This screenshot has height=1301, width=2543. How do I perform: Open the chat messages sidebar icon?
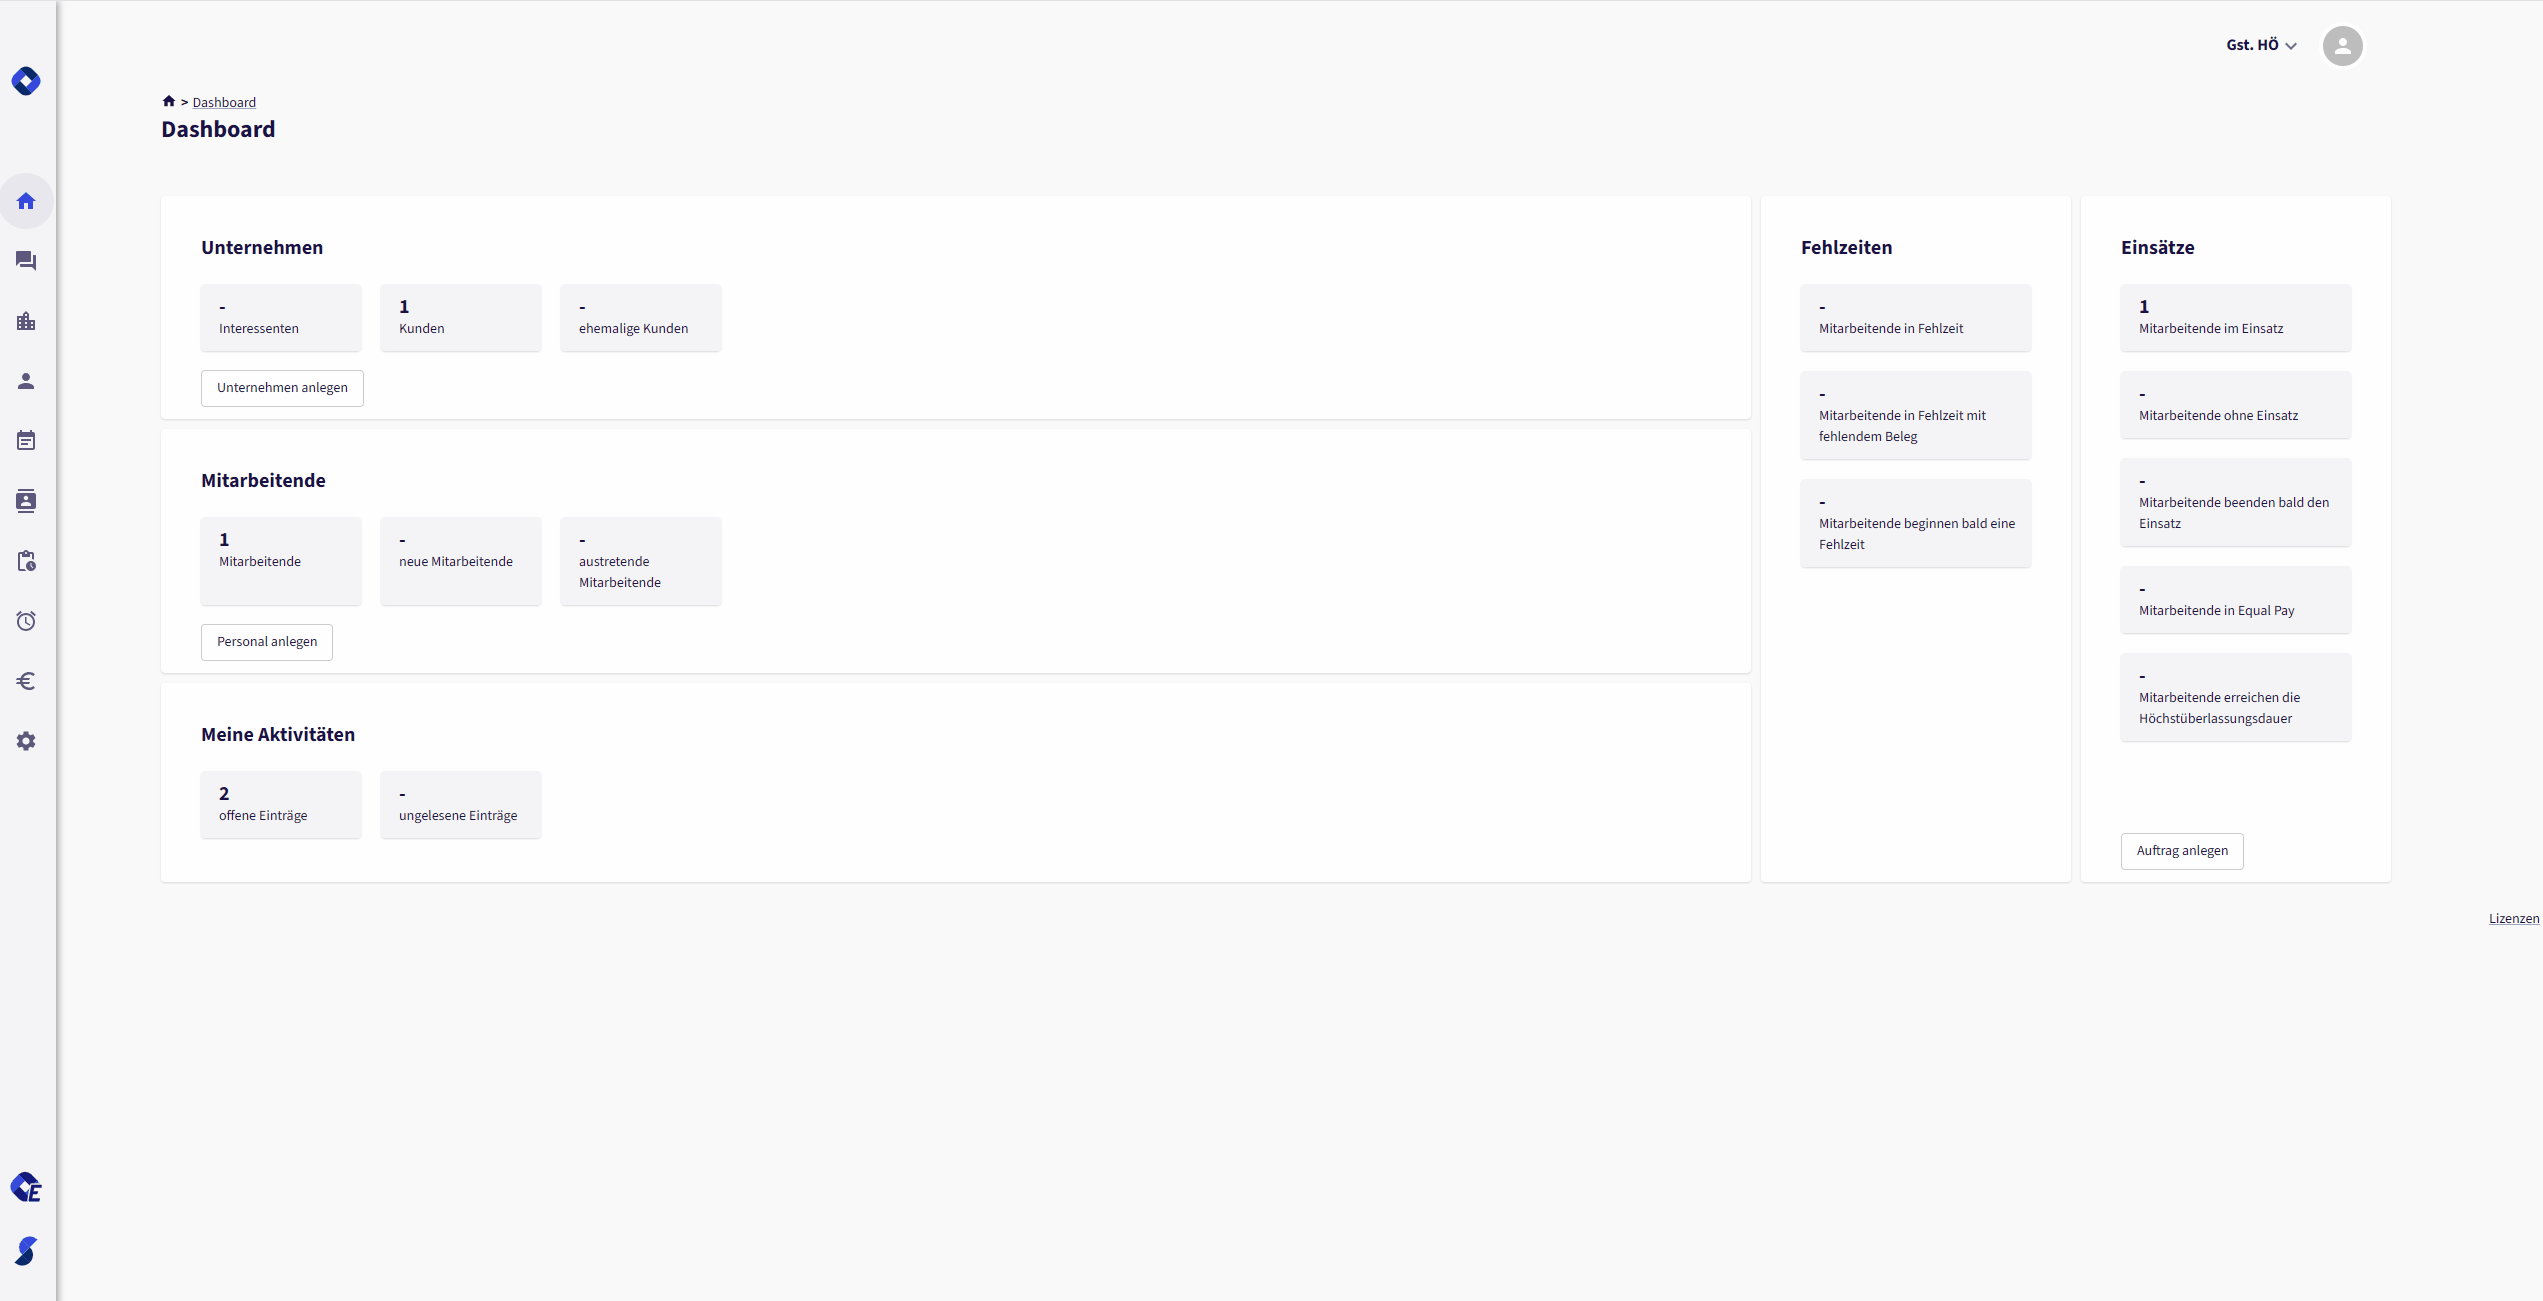26,261
